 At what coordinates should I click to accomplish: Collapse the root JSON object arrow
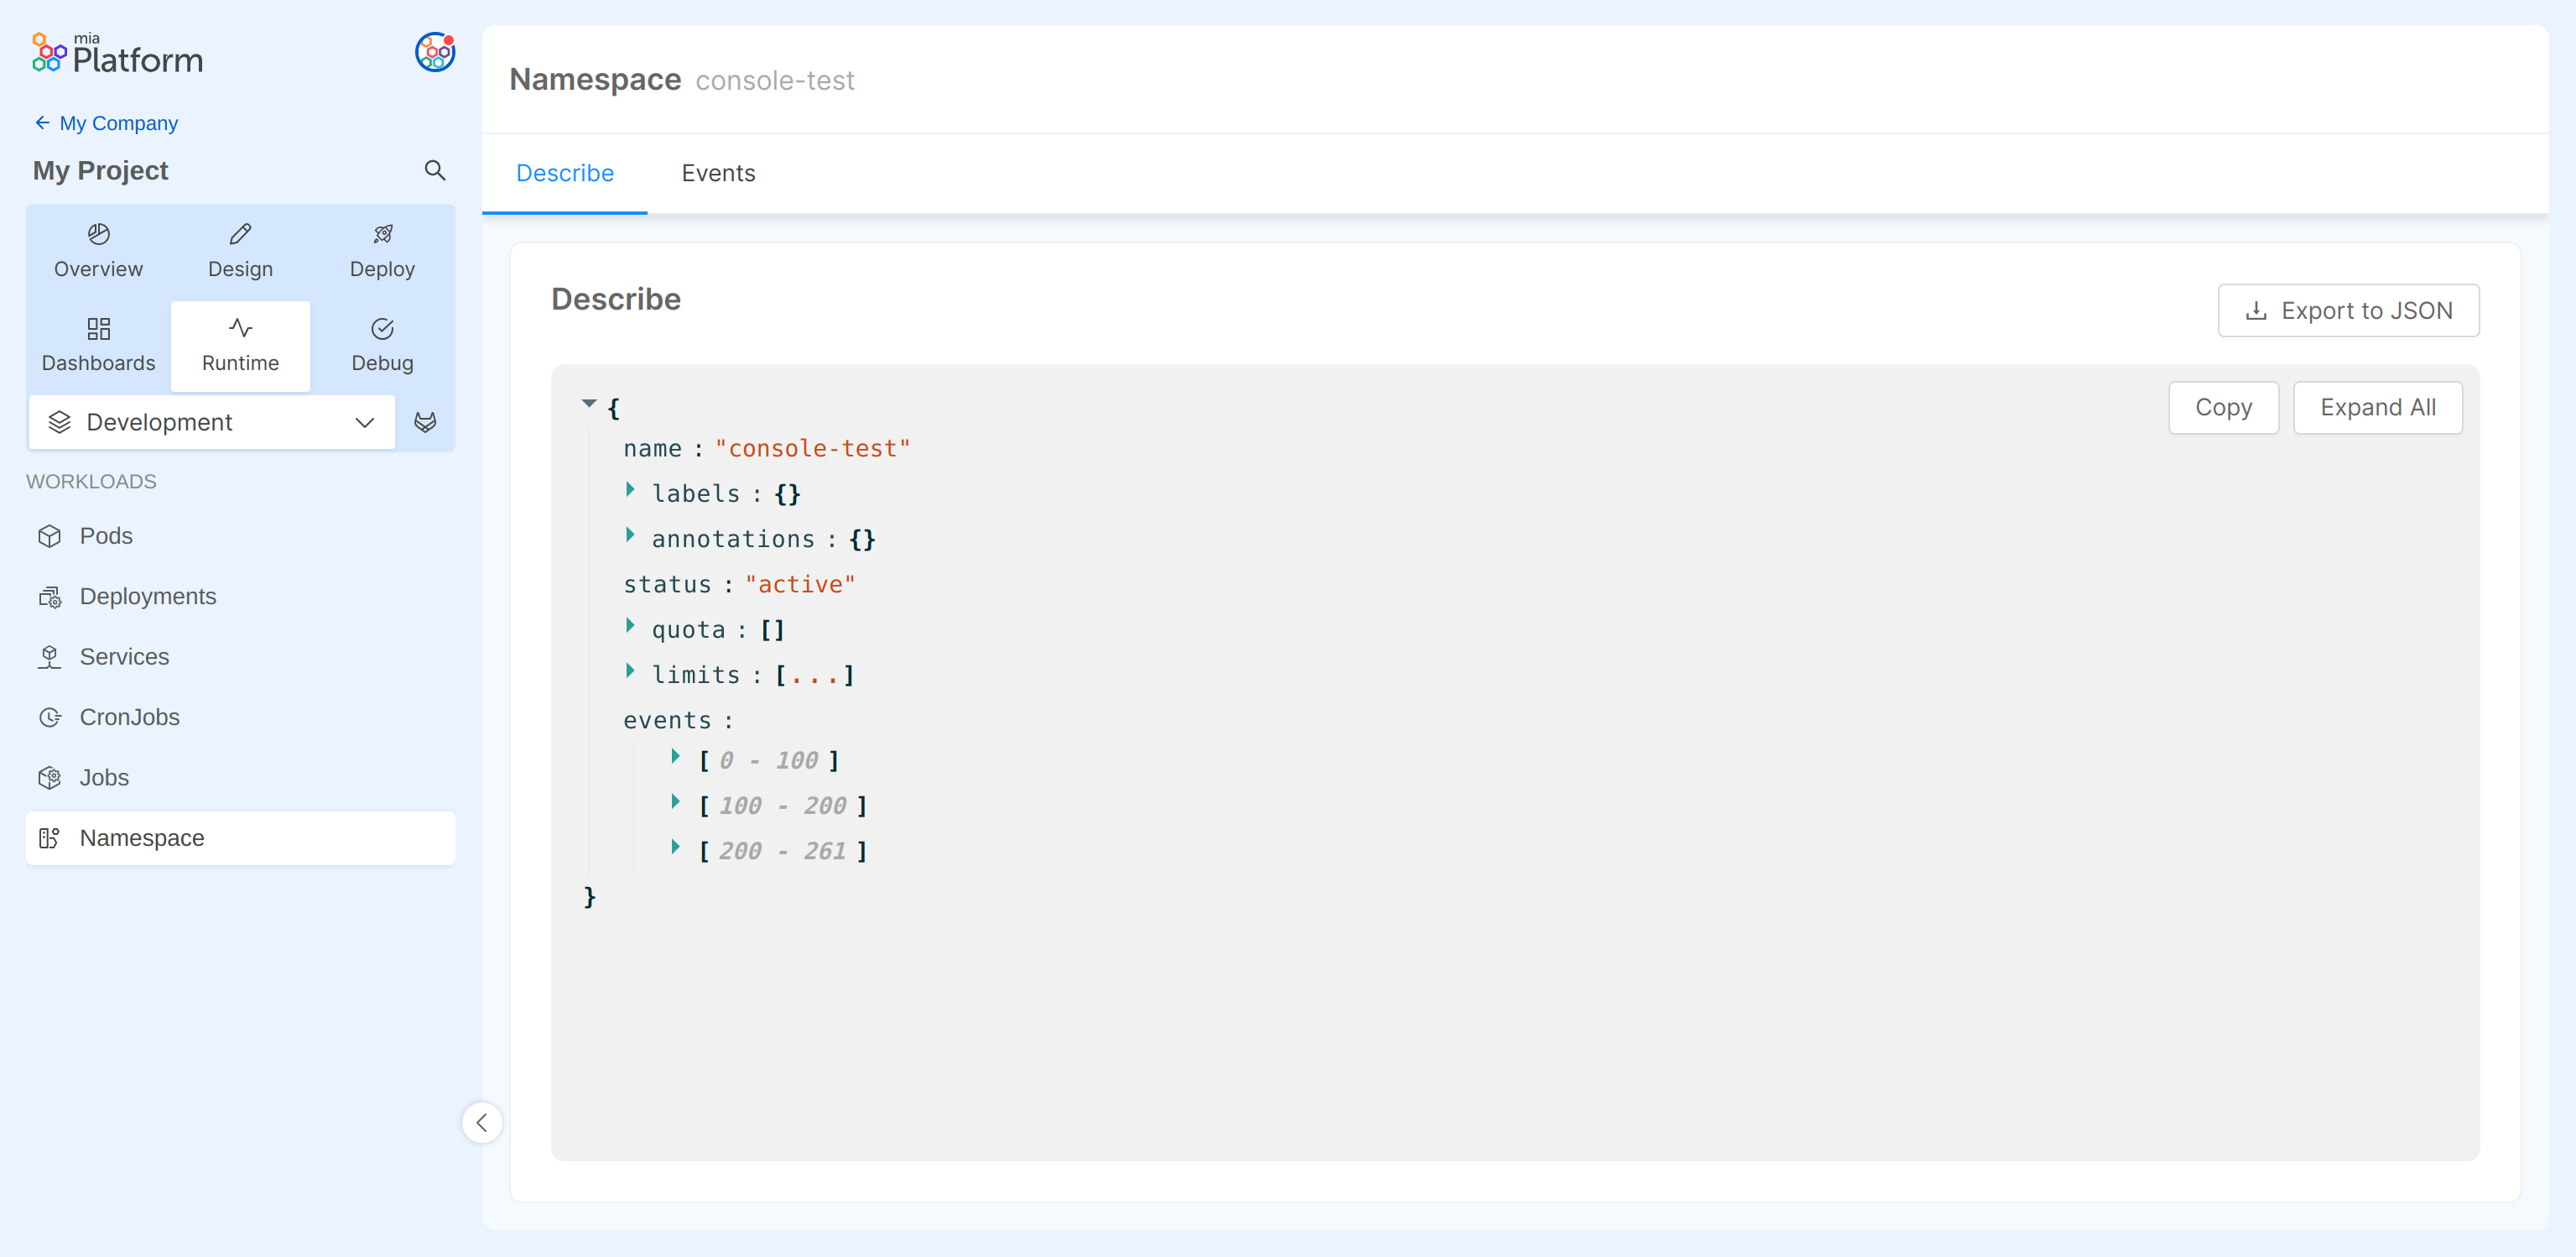pyautogui.click(x=589, y=404)
